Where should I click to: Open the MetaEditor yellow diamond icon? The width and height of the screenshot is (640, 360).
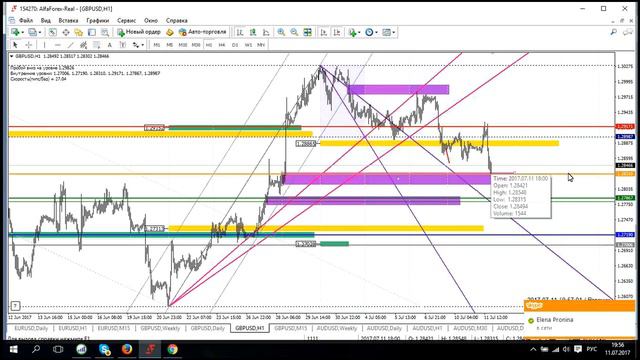tap(170, 32)
